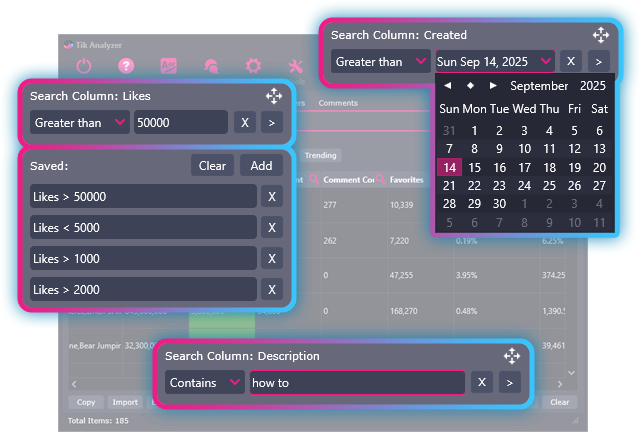Open the settings gear icon

[253, 67]
